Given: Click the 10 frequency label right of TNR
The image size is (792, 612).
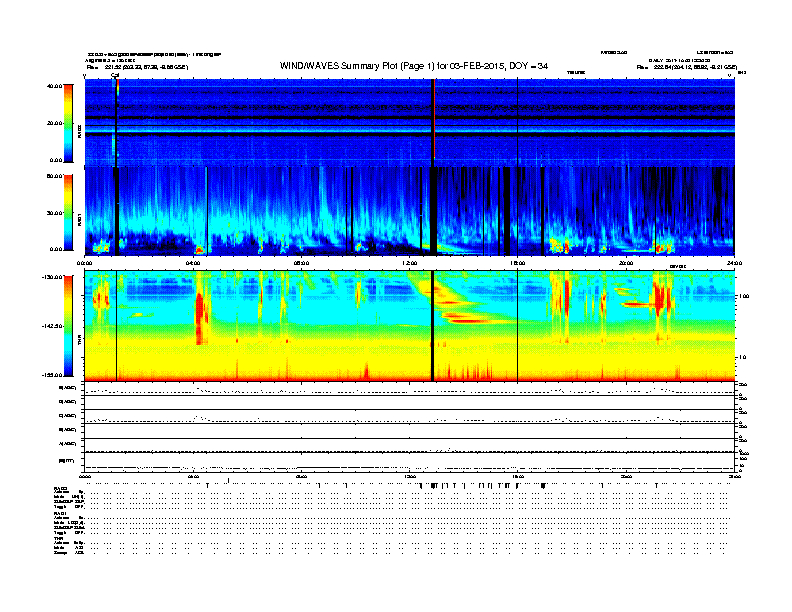Looking at the screenshot, I should coord(742,358).
